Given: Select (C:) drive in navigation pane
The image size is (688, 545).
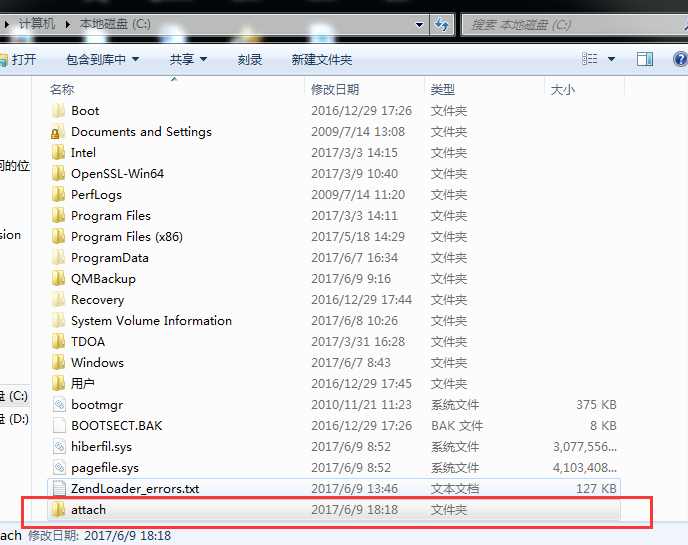Looking at the screenshot, I should [x=14, y=396].
